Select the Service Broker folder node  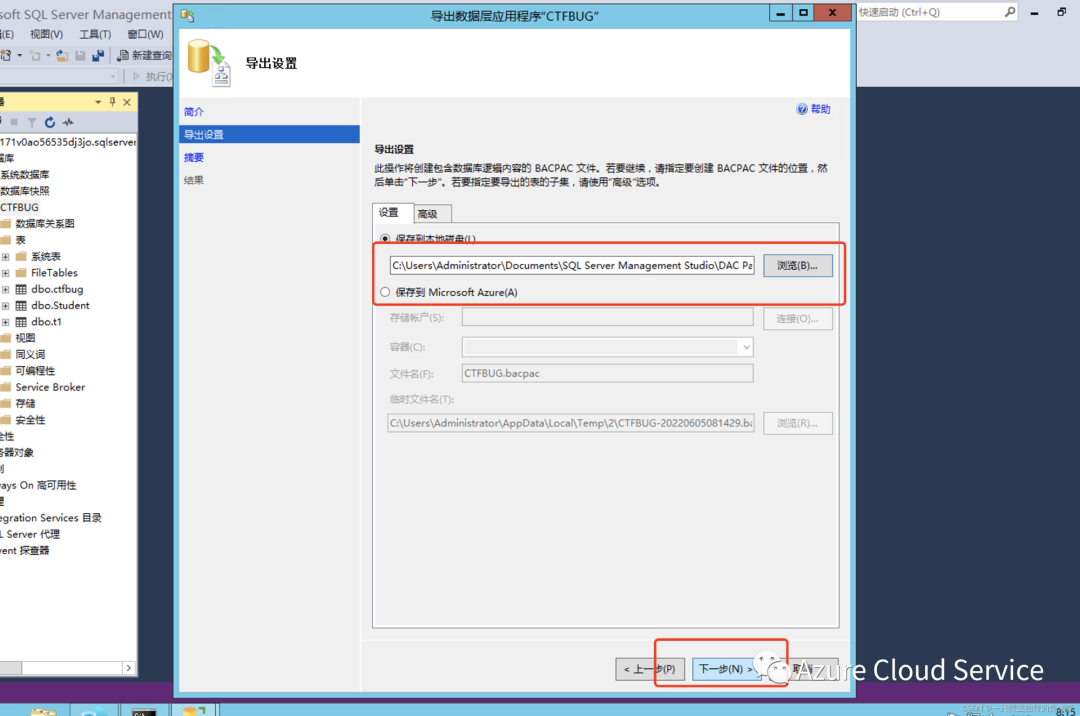[x=50, y=387]
